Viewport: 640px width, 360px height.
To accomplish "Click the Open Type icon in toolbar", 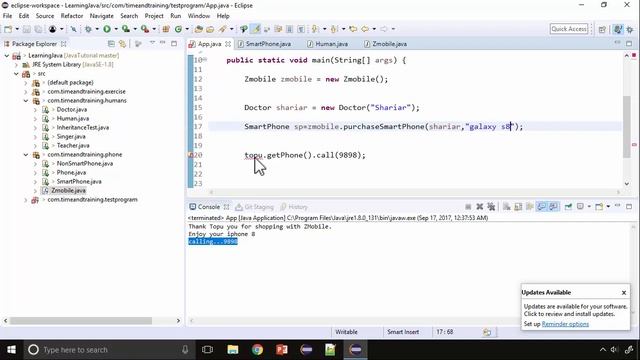I will pos(199,29).
